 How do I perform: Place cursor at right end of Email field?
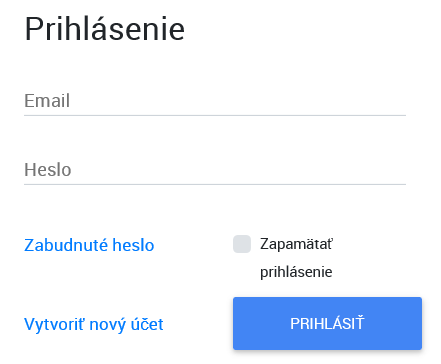coord(400,101)
